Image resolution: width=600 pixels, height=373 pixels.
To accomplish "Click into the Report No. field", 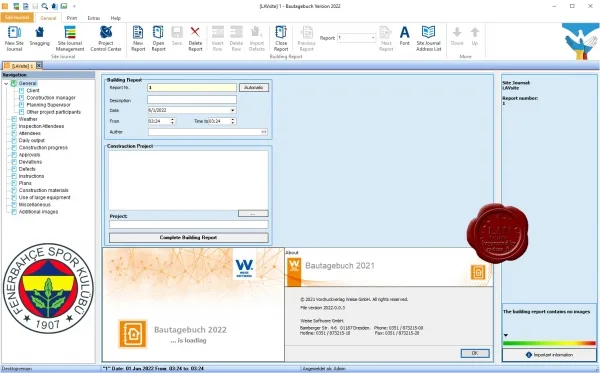I will [192, 88].
